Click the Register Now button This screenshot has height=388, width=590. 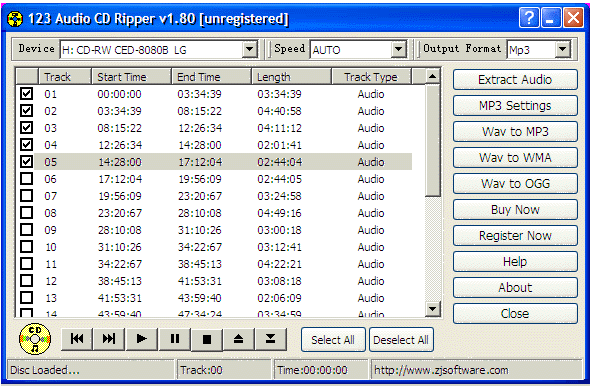515,236
